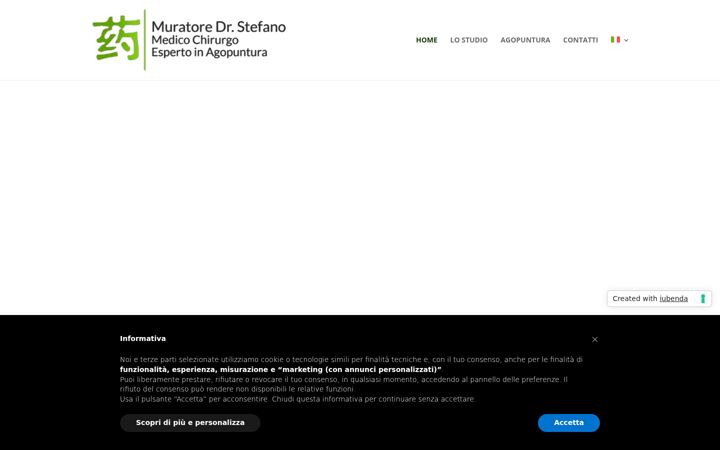The image size is (720, 450).
Task: Click the 'Created with' label
Action: coord(635,298)
